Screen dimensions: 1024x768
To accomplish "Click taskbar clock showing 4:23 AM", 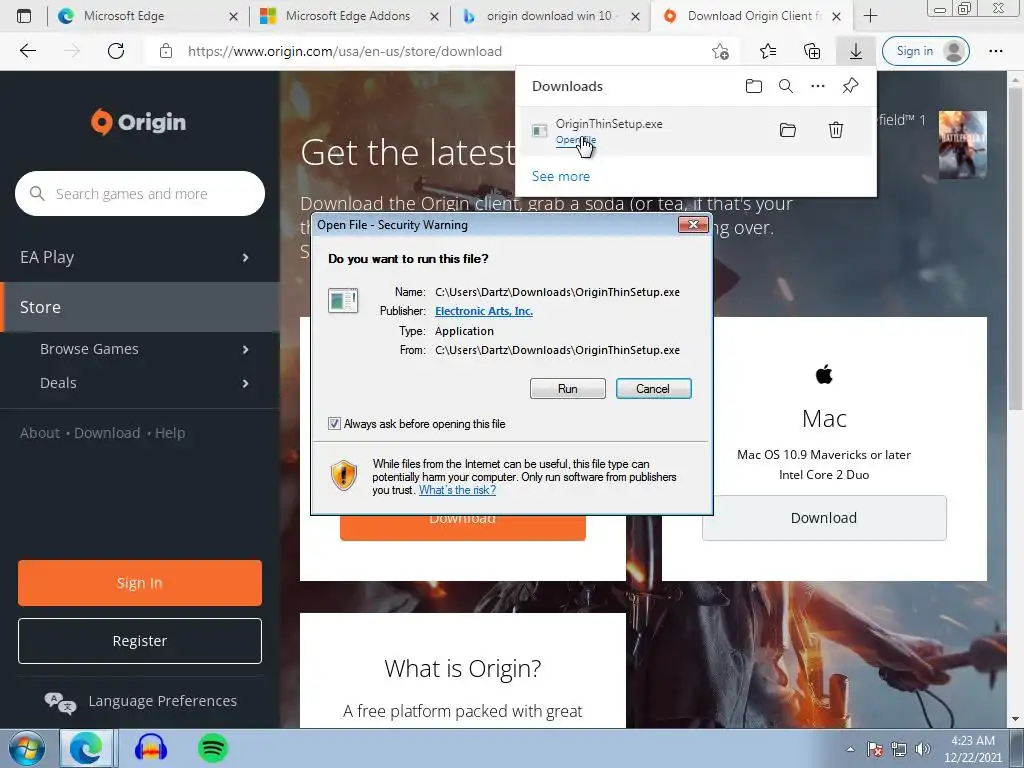I will point(972,749).
